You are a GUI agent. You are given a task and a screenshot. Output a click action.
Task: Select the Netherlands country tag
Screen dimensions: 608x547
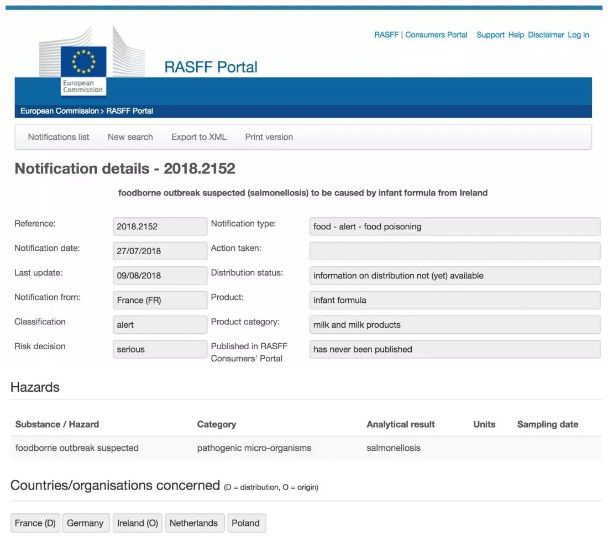194,523
